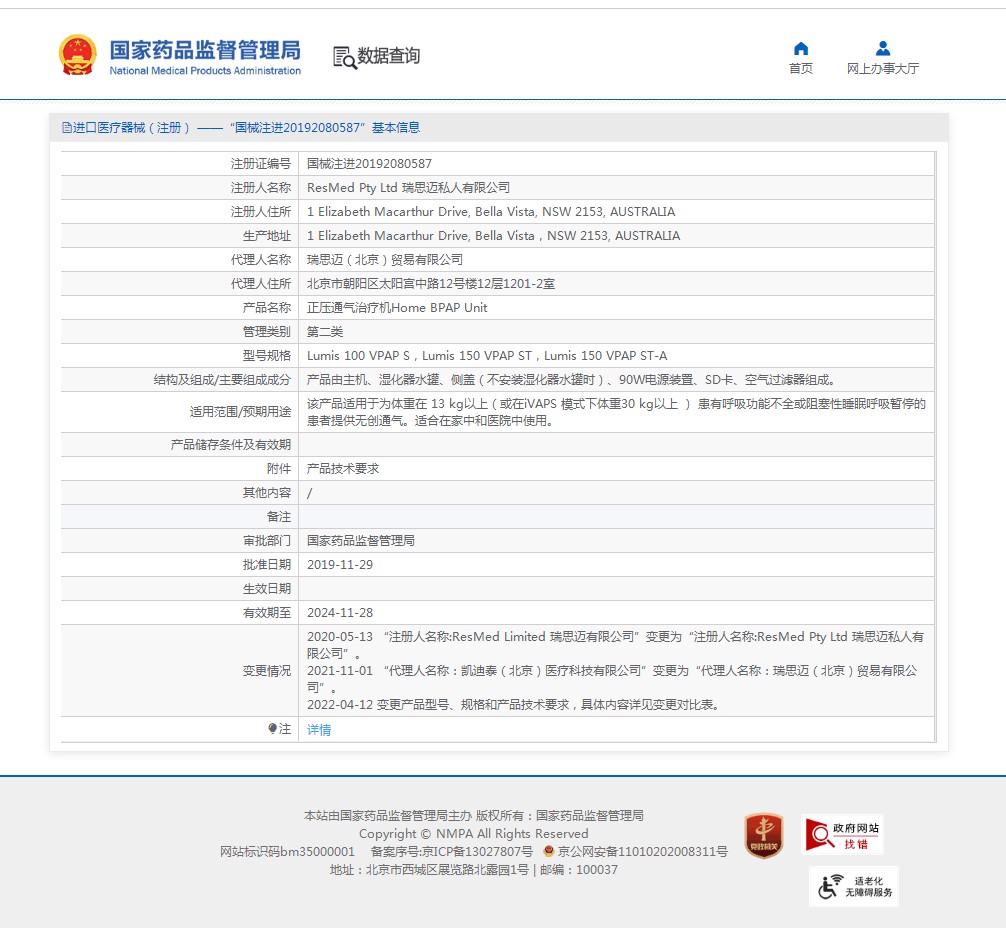
Task: Click the 注册人住所 address value
Action: [x=491, y=212]
